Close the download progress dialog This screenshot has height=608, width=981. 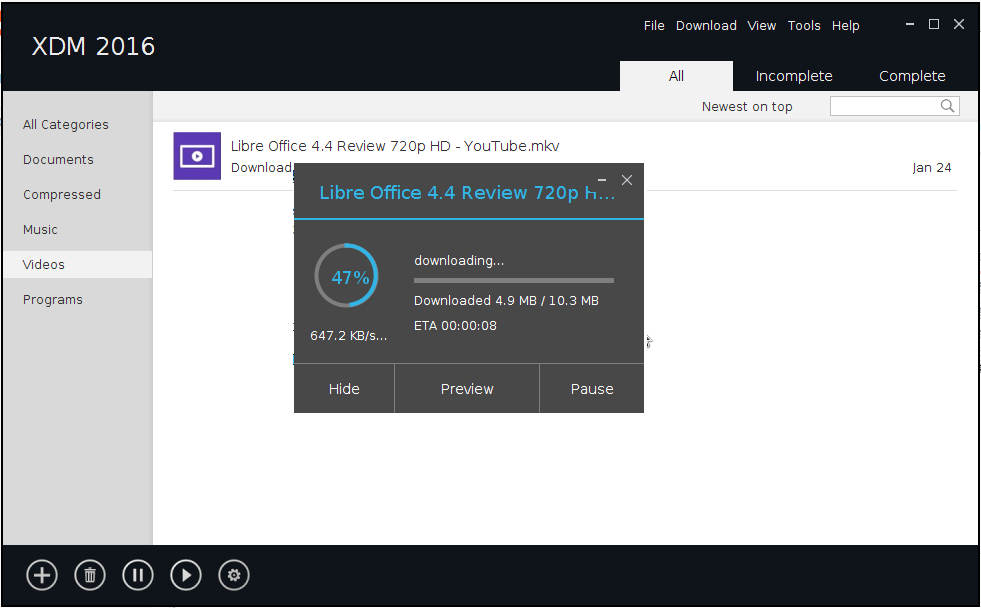coord(627,180)
